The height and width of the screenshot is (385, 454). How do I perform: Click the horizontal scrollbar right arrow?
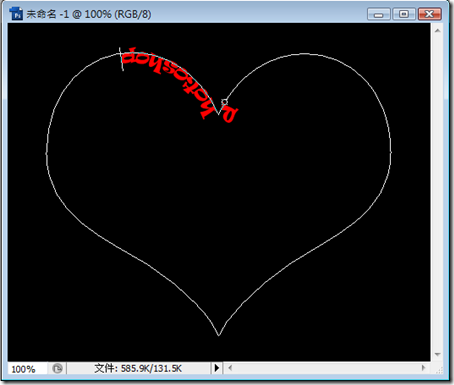point(423,368)
